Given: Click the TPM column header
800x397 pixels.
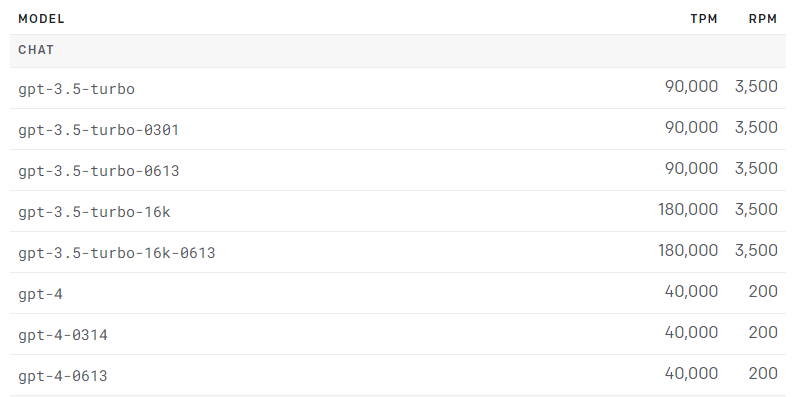Looking at the screenshot, I should [704, 19].
